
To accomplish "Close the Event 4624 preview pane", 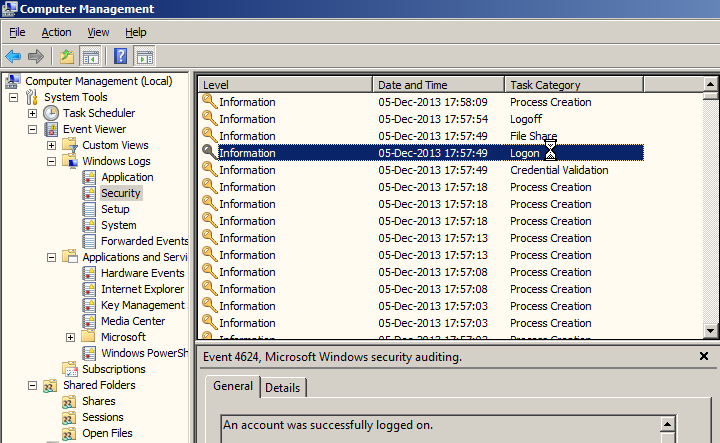I will tap(703, 356).
